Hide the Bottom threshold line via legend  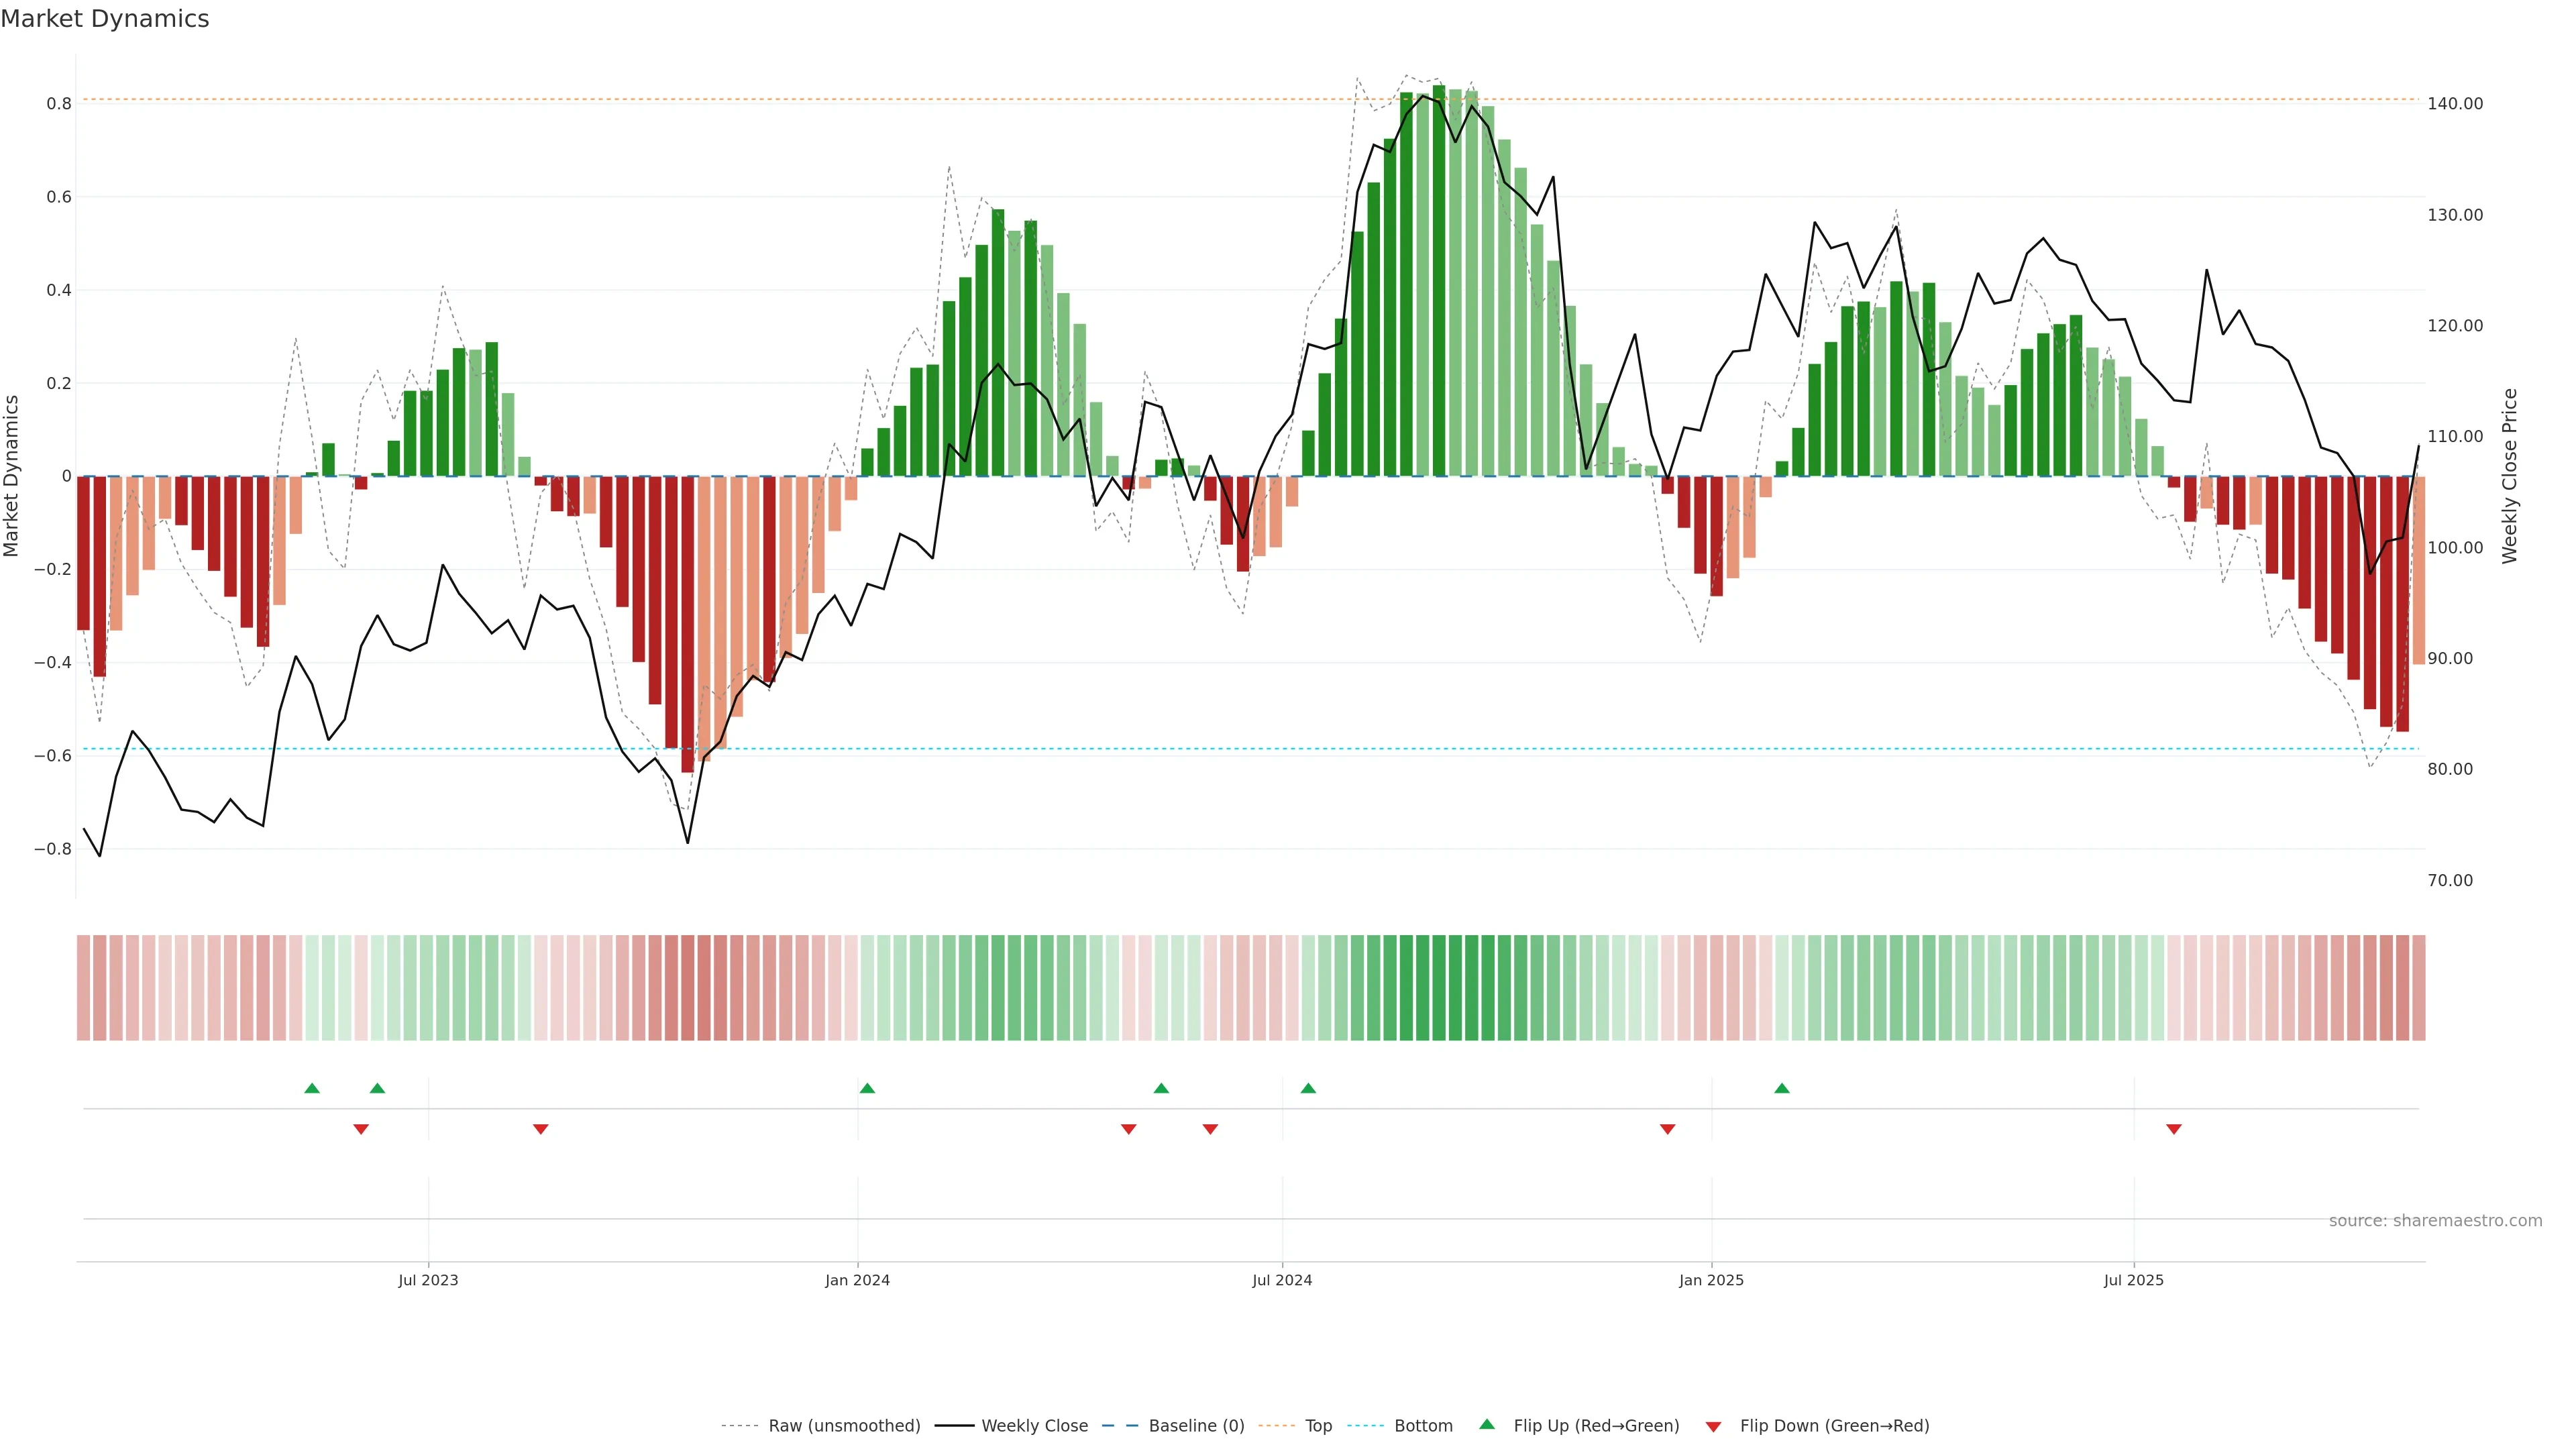1423,1426
